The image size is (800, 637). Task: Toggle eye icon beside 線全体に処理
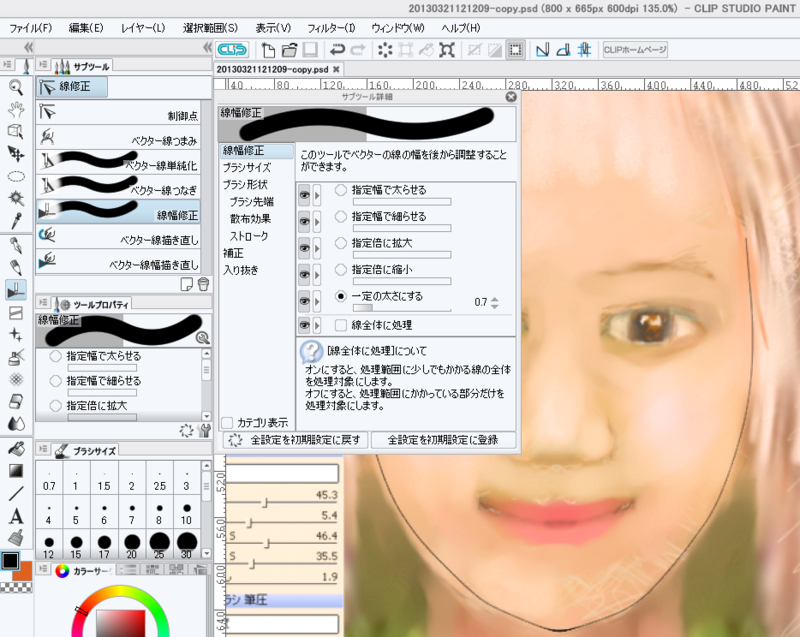pos(304,325)
